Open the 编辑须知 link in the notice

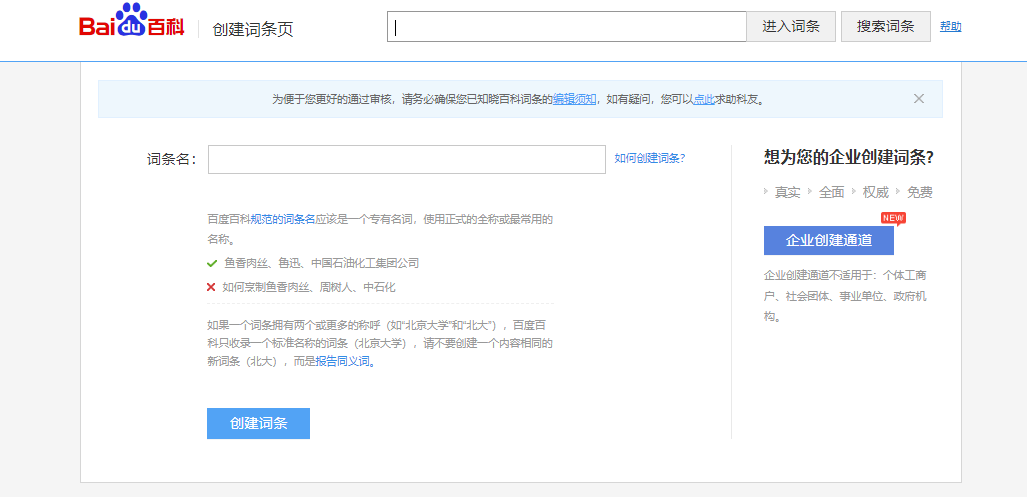tap(574, 100)
